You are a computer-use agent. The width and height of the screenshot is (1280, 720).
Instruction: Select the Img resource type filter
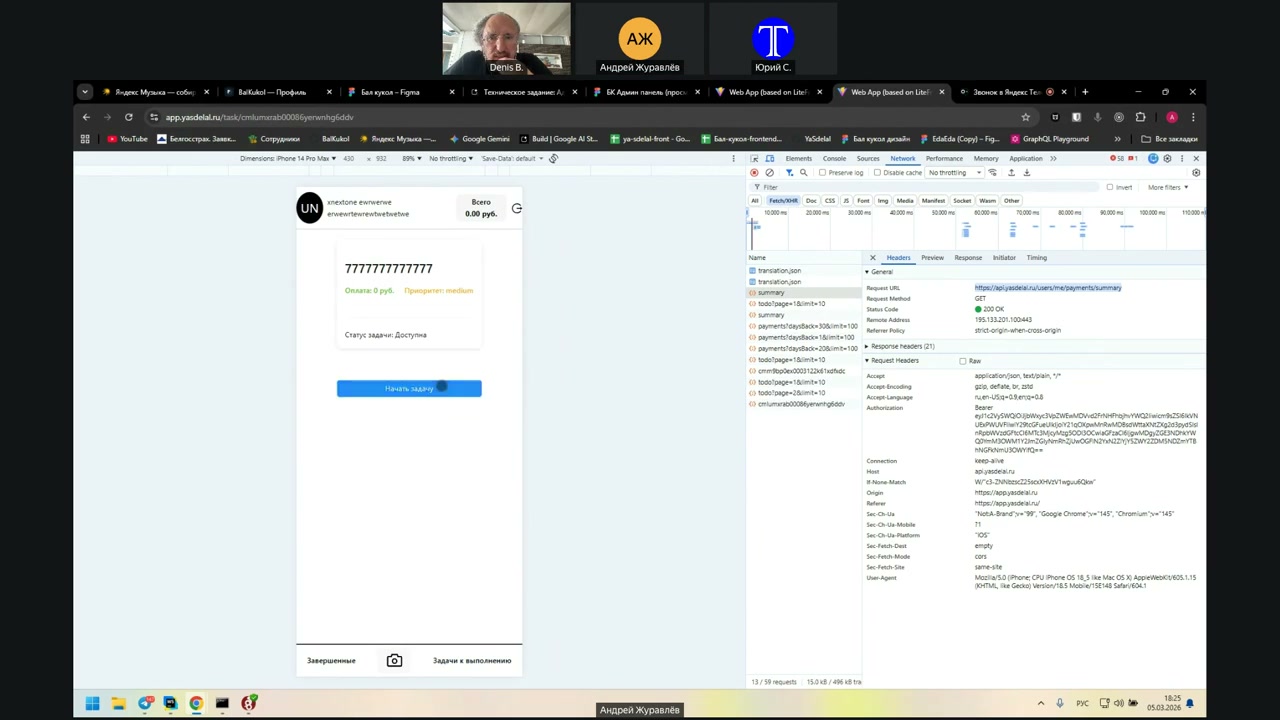[883, 201]
